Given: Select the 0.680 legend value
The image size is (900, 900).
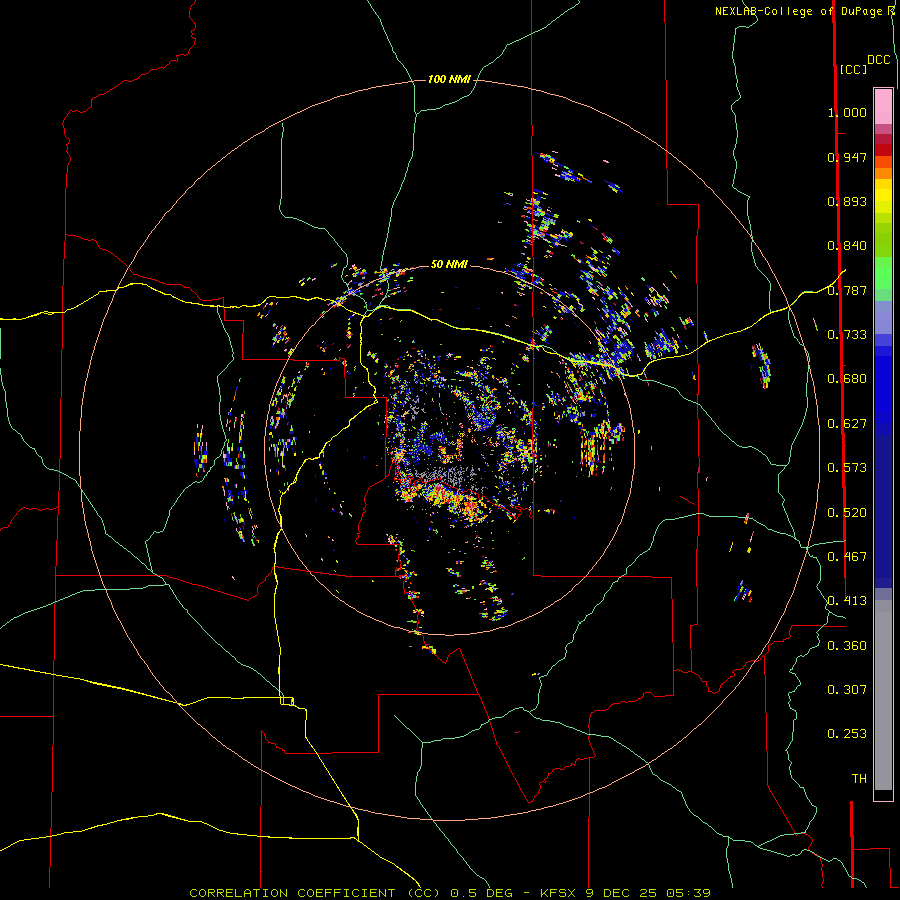Looking at the screenshot, I should [847, 379].
